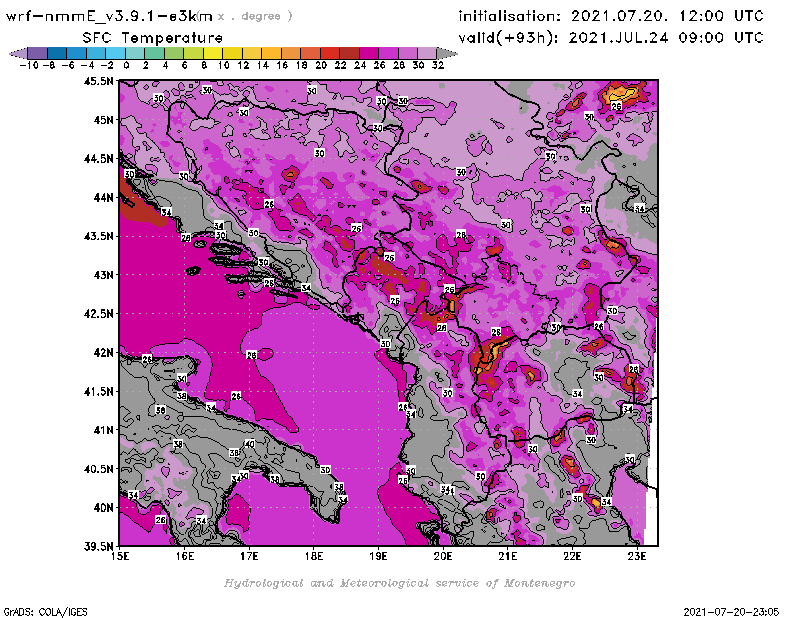Pick the red-orange 18 to 20 swatch
800x618 pixels.
311,54
